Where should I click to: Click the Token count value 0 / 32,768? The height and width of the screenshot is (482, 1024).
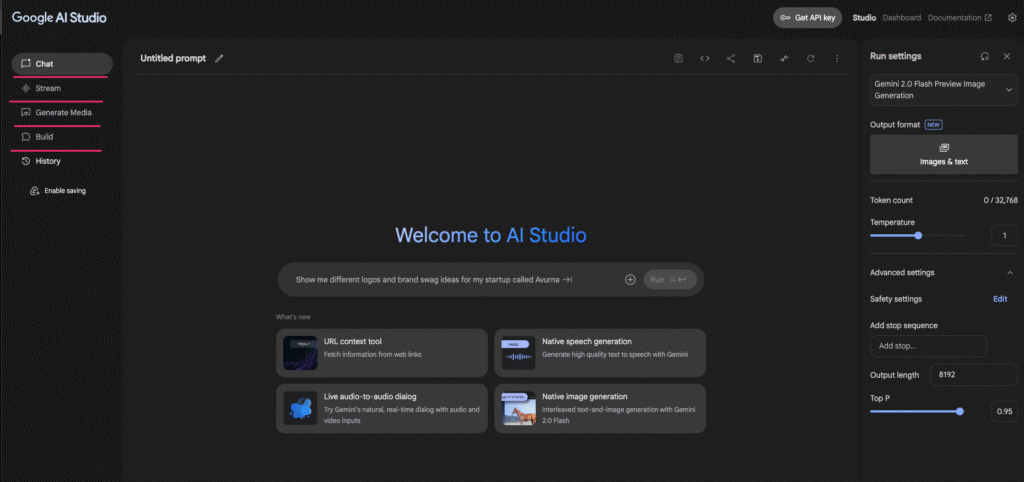[x=1000, y=201]
